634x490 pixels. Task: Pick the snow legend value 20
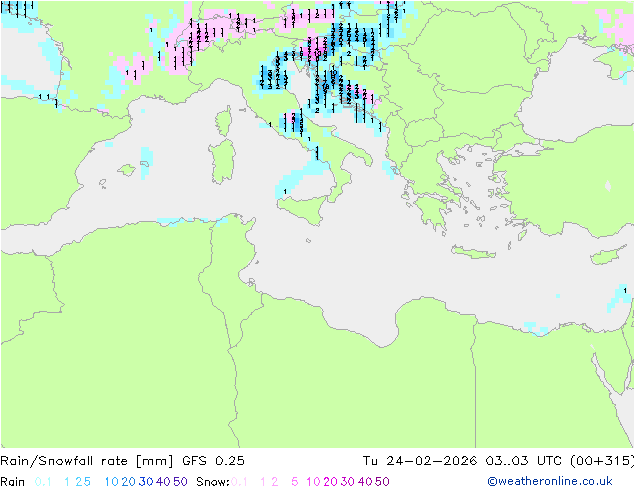[330, 482]
